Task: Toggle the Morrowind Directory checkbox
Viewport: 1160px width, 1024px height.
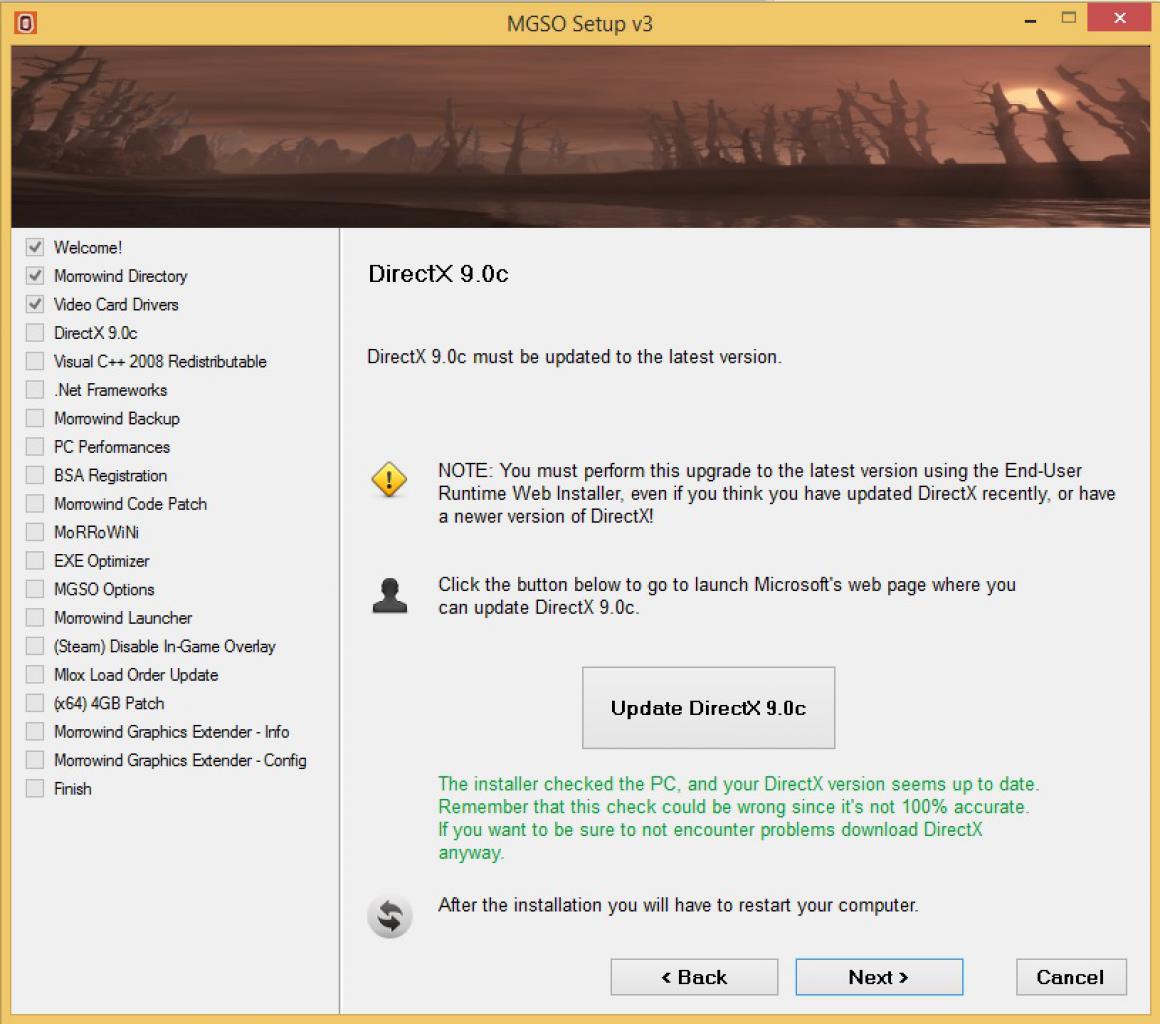Action: coord(35,275)
